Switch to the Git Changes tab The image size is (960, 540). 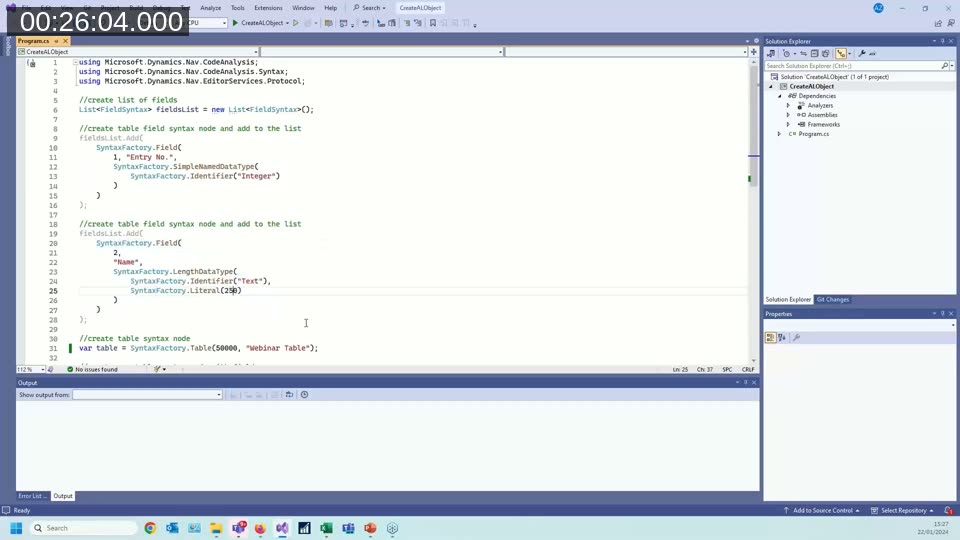click(x=833, y=300)
